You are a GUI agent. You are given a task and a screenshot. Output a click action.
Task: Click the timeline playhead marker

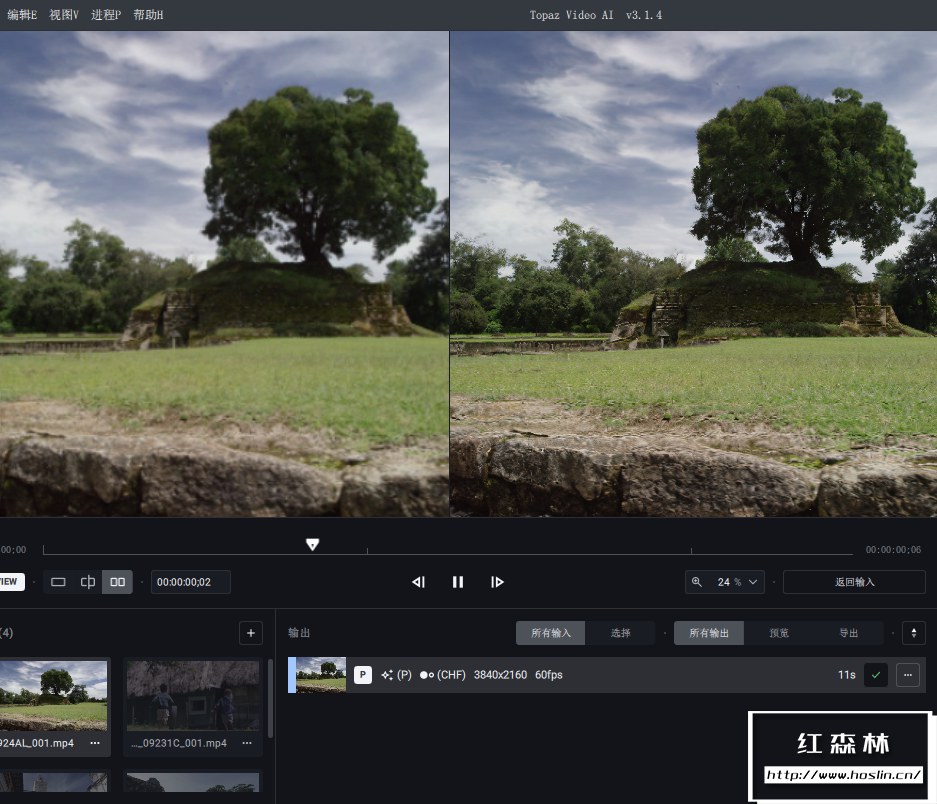coord(312,545)
